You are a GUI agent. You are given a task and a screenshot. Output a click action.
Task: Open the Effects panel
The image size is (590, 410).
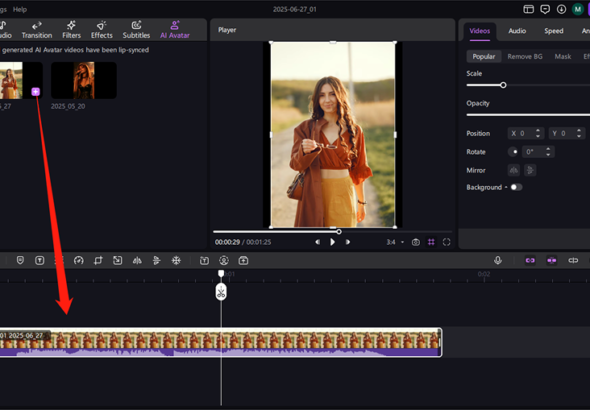pyautogui.click(x=102, y=30)
